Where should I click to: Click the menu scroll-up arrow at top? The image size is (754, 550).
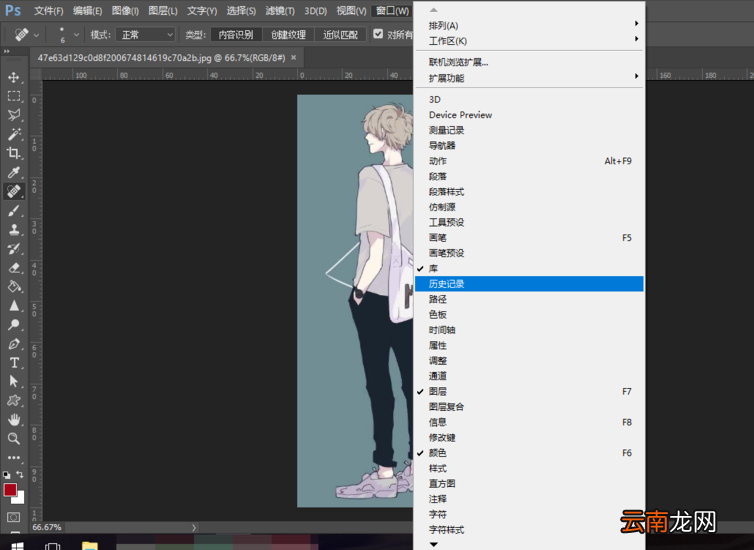click(x=434, y=10)
